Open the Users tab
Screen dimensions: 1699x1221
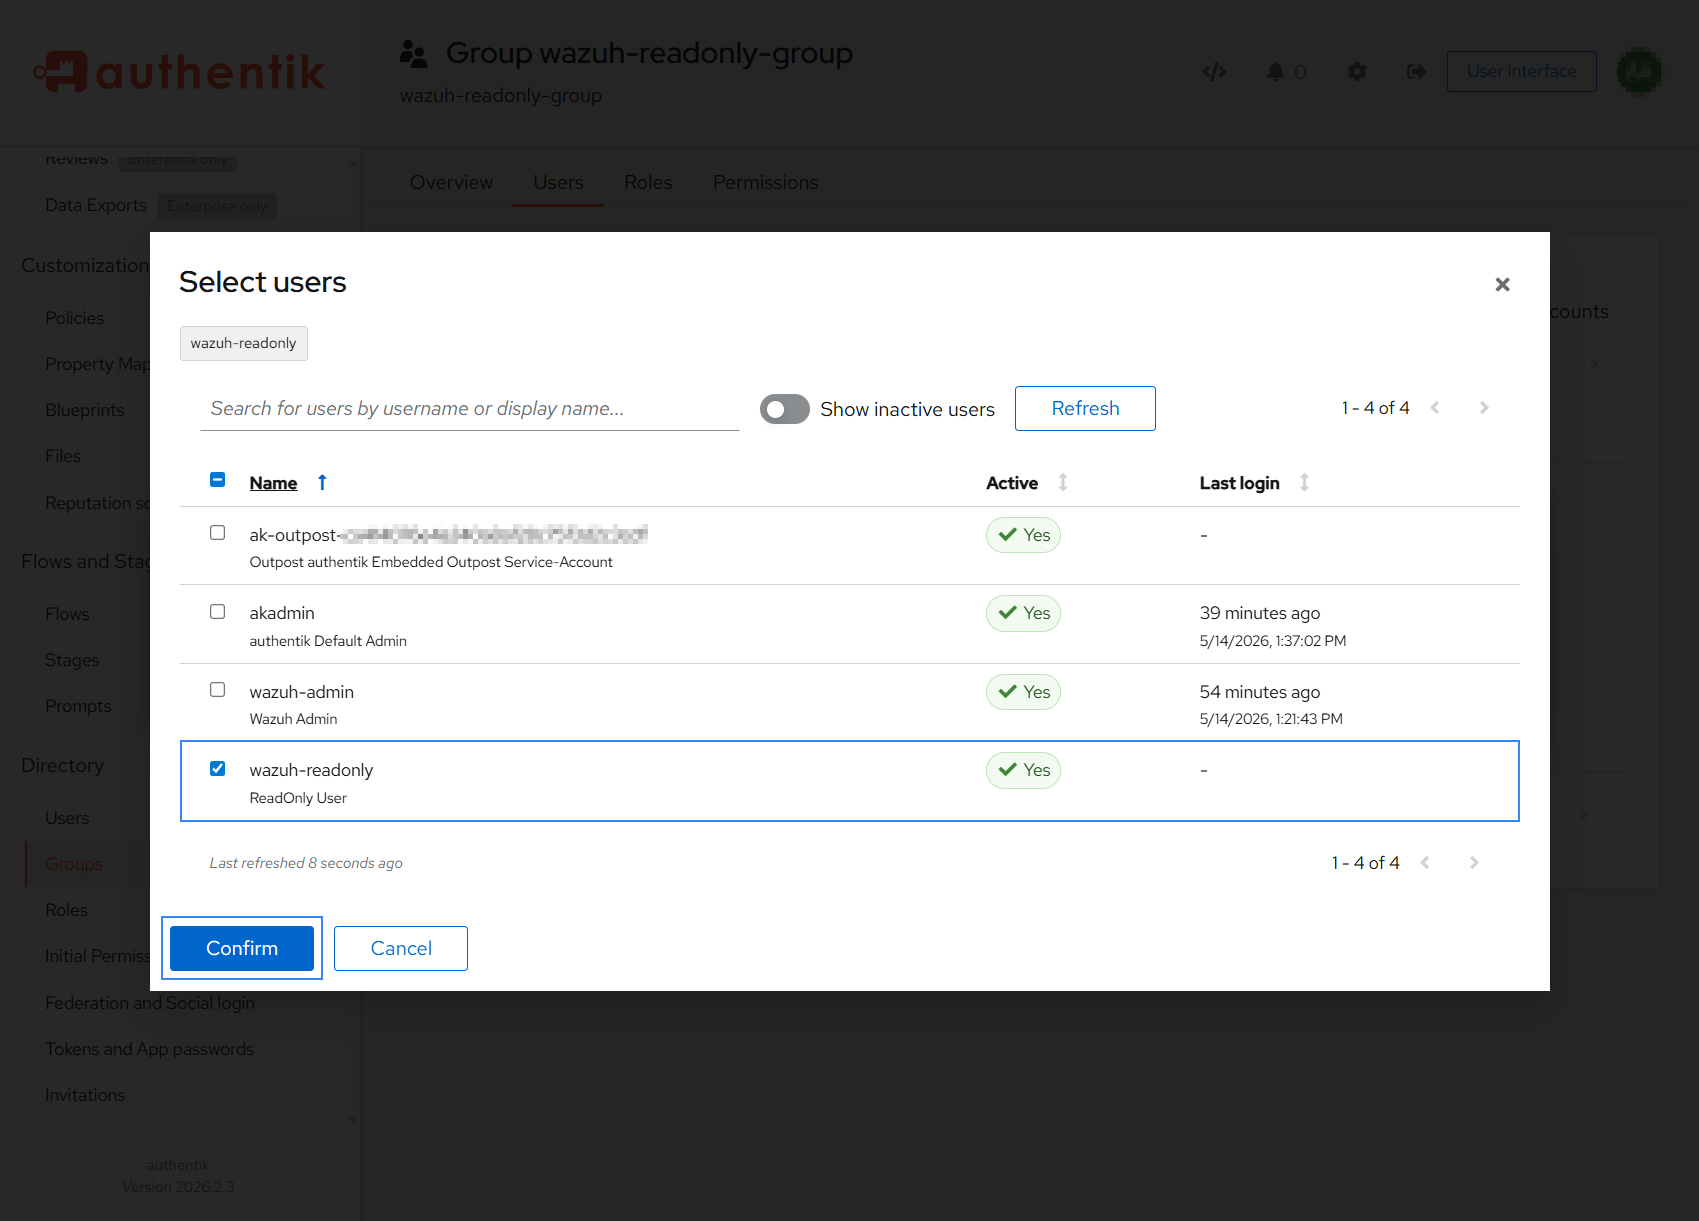558,182
